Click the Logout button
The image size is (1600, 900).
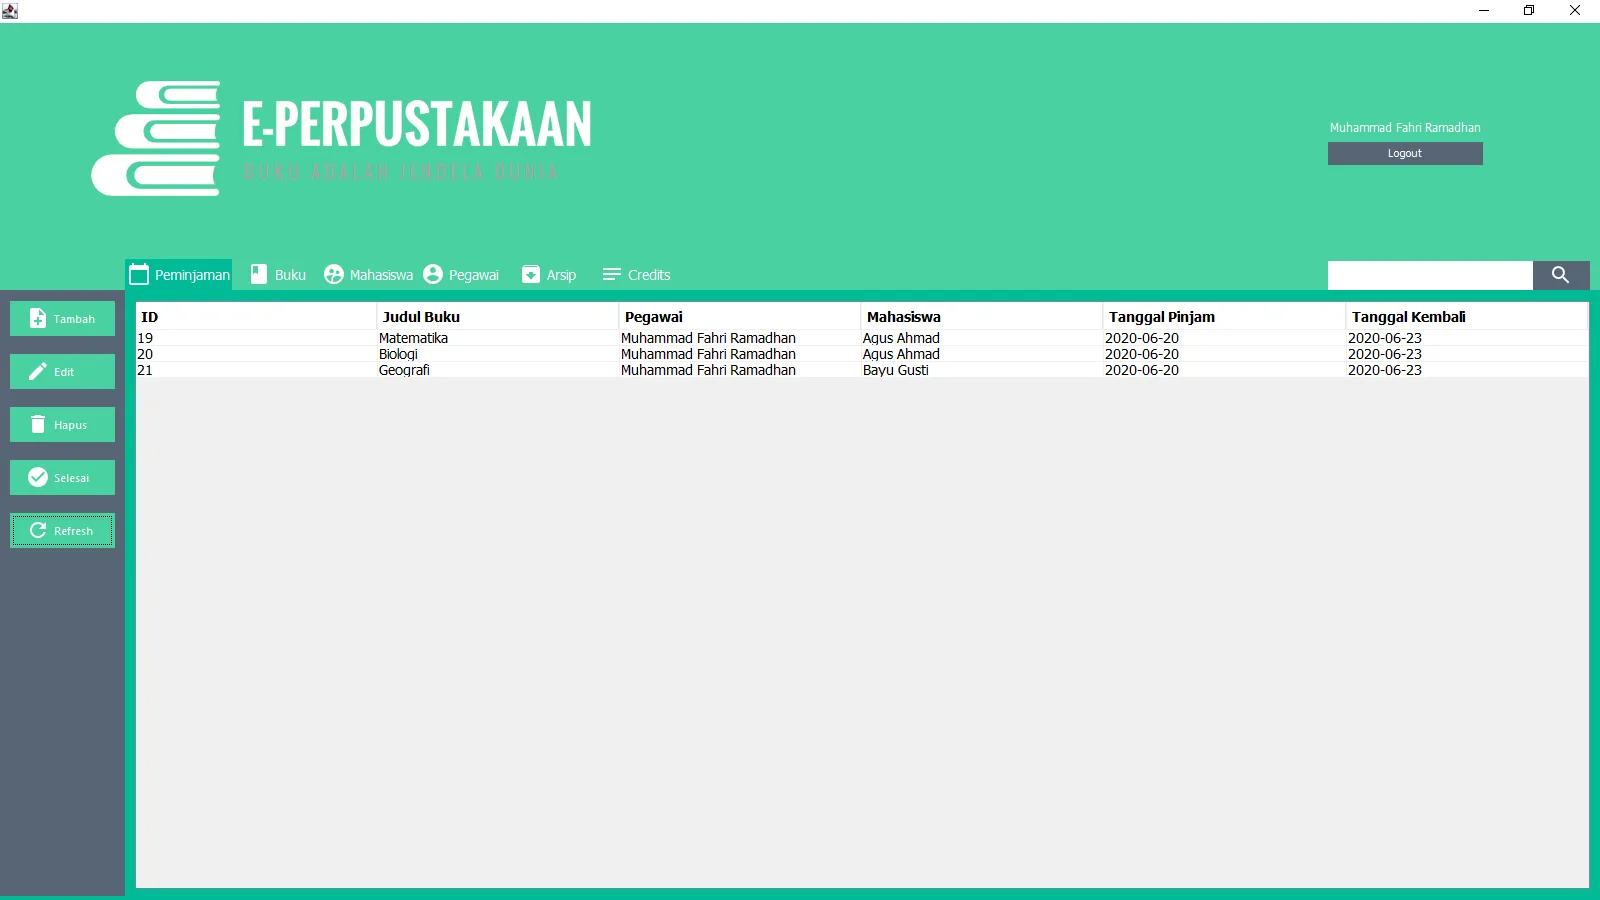[x=1404, y=153]
